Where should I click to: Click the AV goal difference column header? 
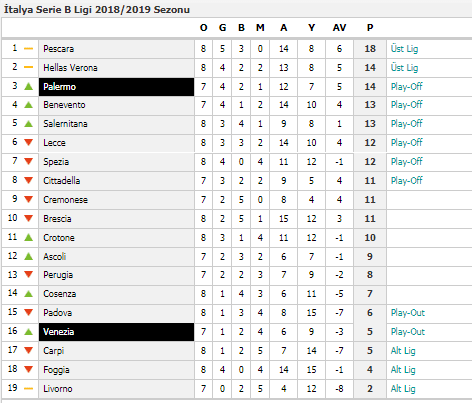pos(339,28)
